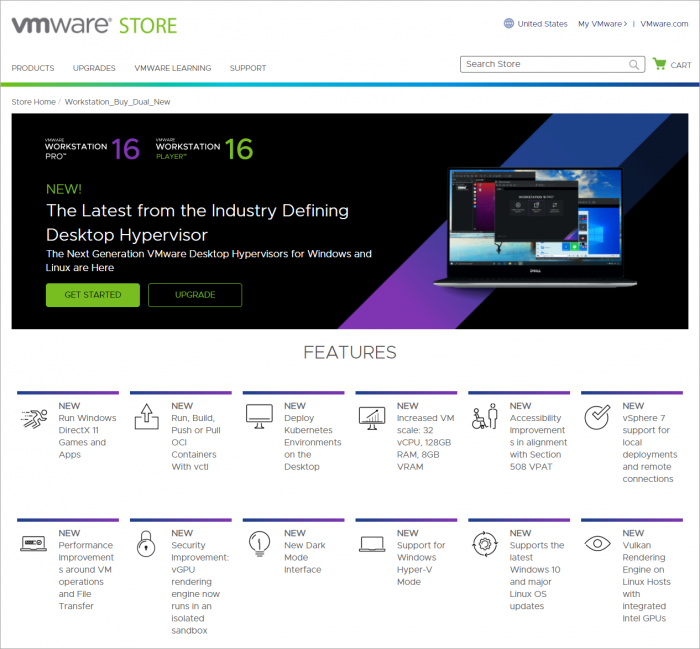This screenshot has height=649, width=700.
Task: Click the Workstation Pro 16 logo
Action: (x=92, y=149)
